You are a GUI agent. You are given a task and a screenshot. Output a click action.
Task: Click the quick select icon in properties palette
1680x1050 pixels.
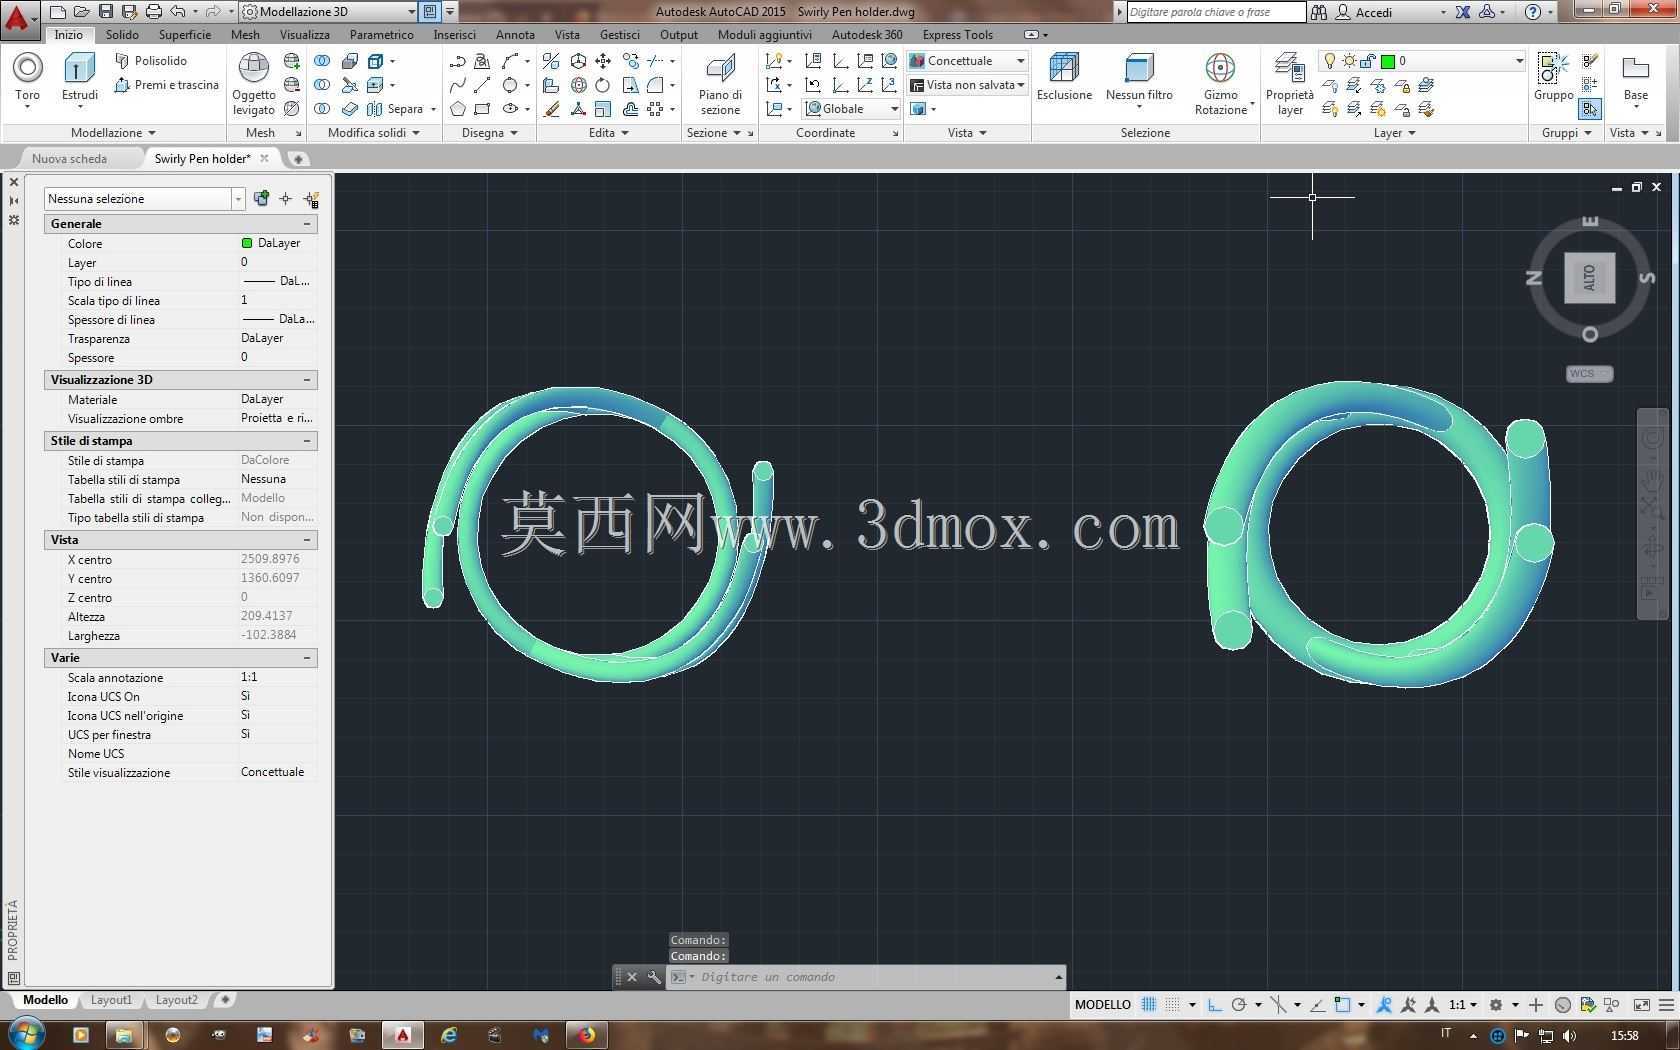tap(311, 199)
